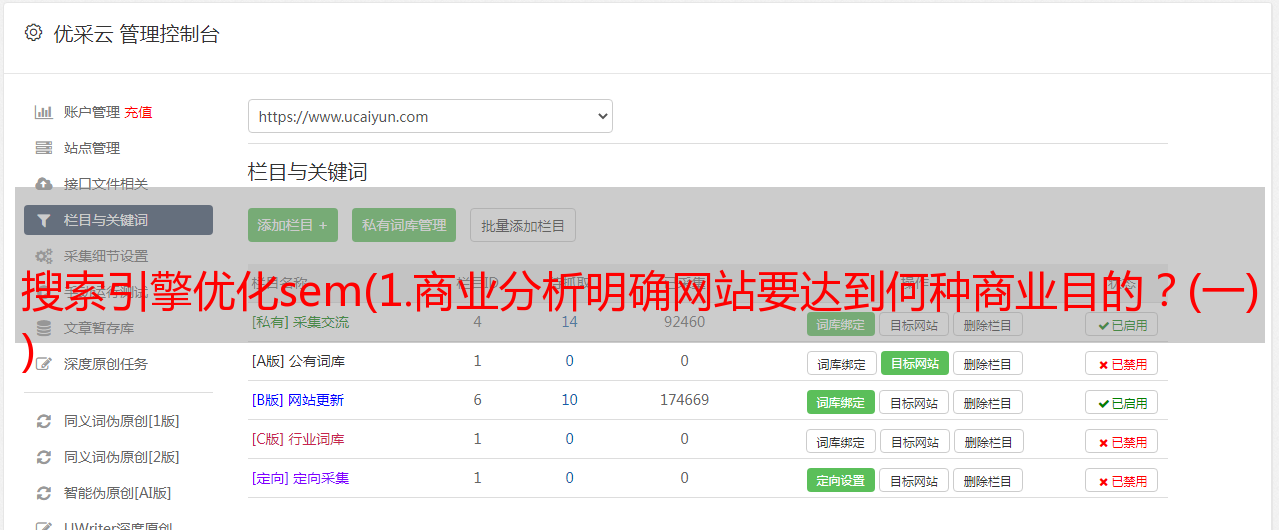
Task: Click the [私有] 采集交流 column name
Action: point(300,322)
